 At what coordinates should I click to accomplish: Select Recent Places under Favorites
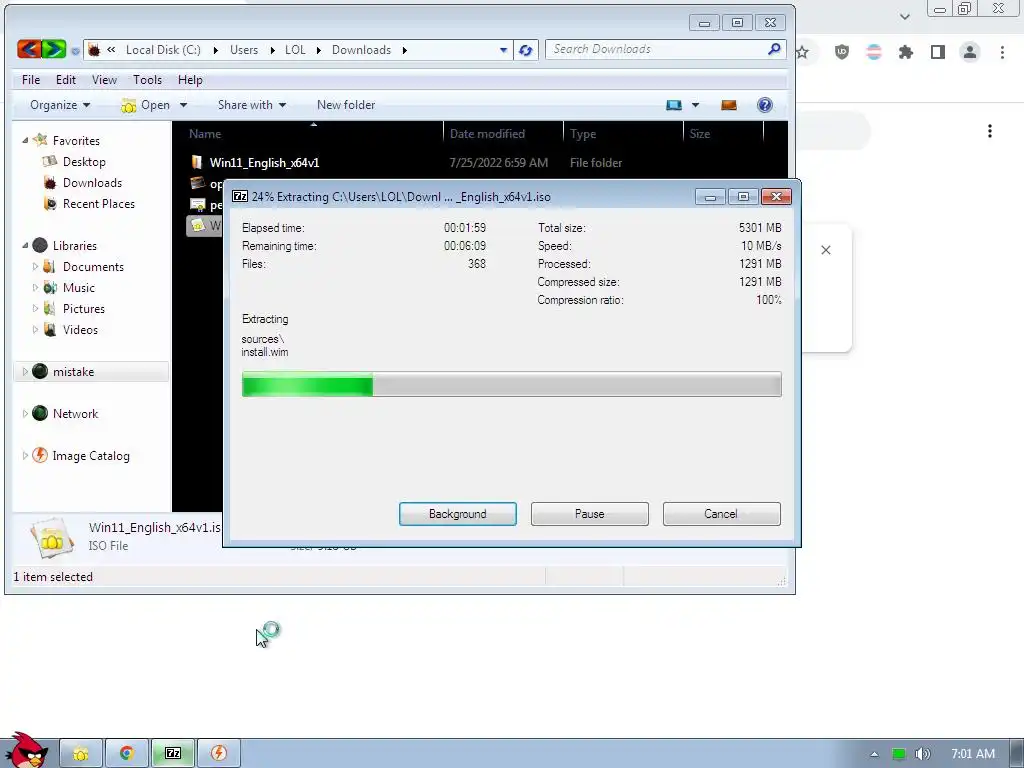pyautogui.click(x=99, y=204)
